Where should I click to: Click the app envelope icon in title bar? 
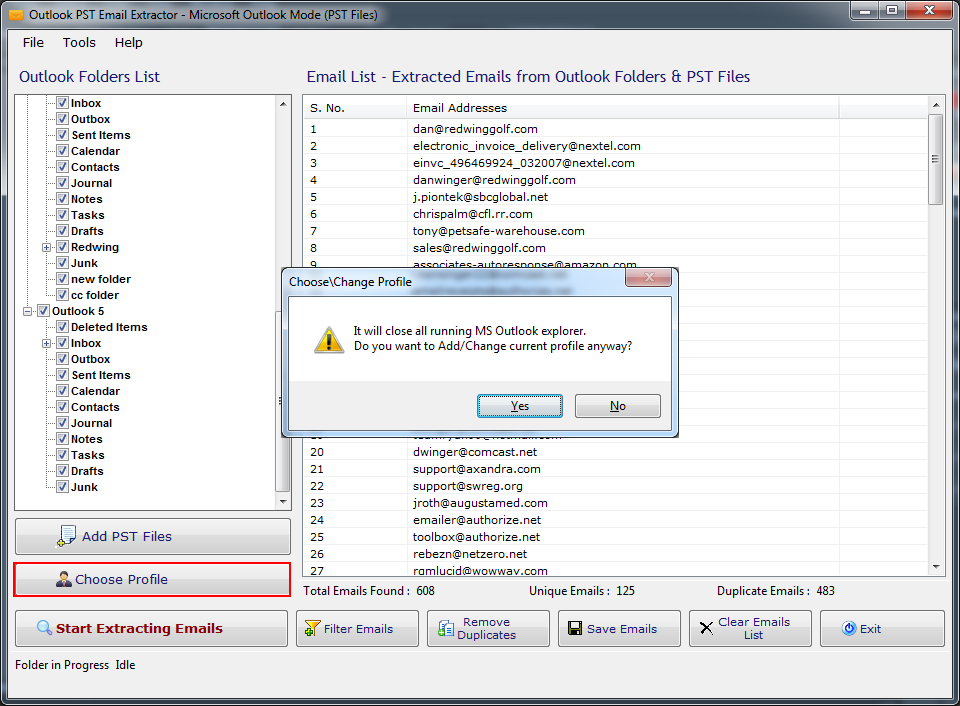(17, 15)
